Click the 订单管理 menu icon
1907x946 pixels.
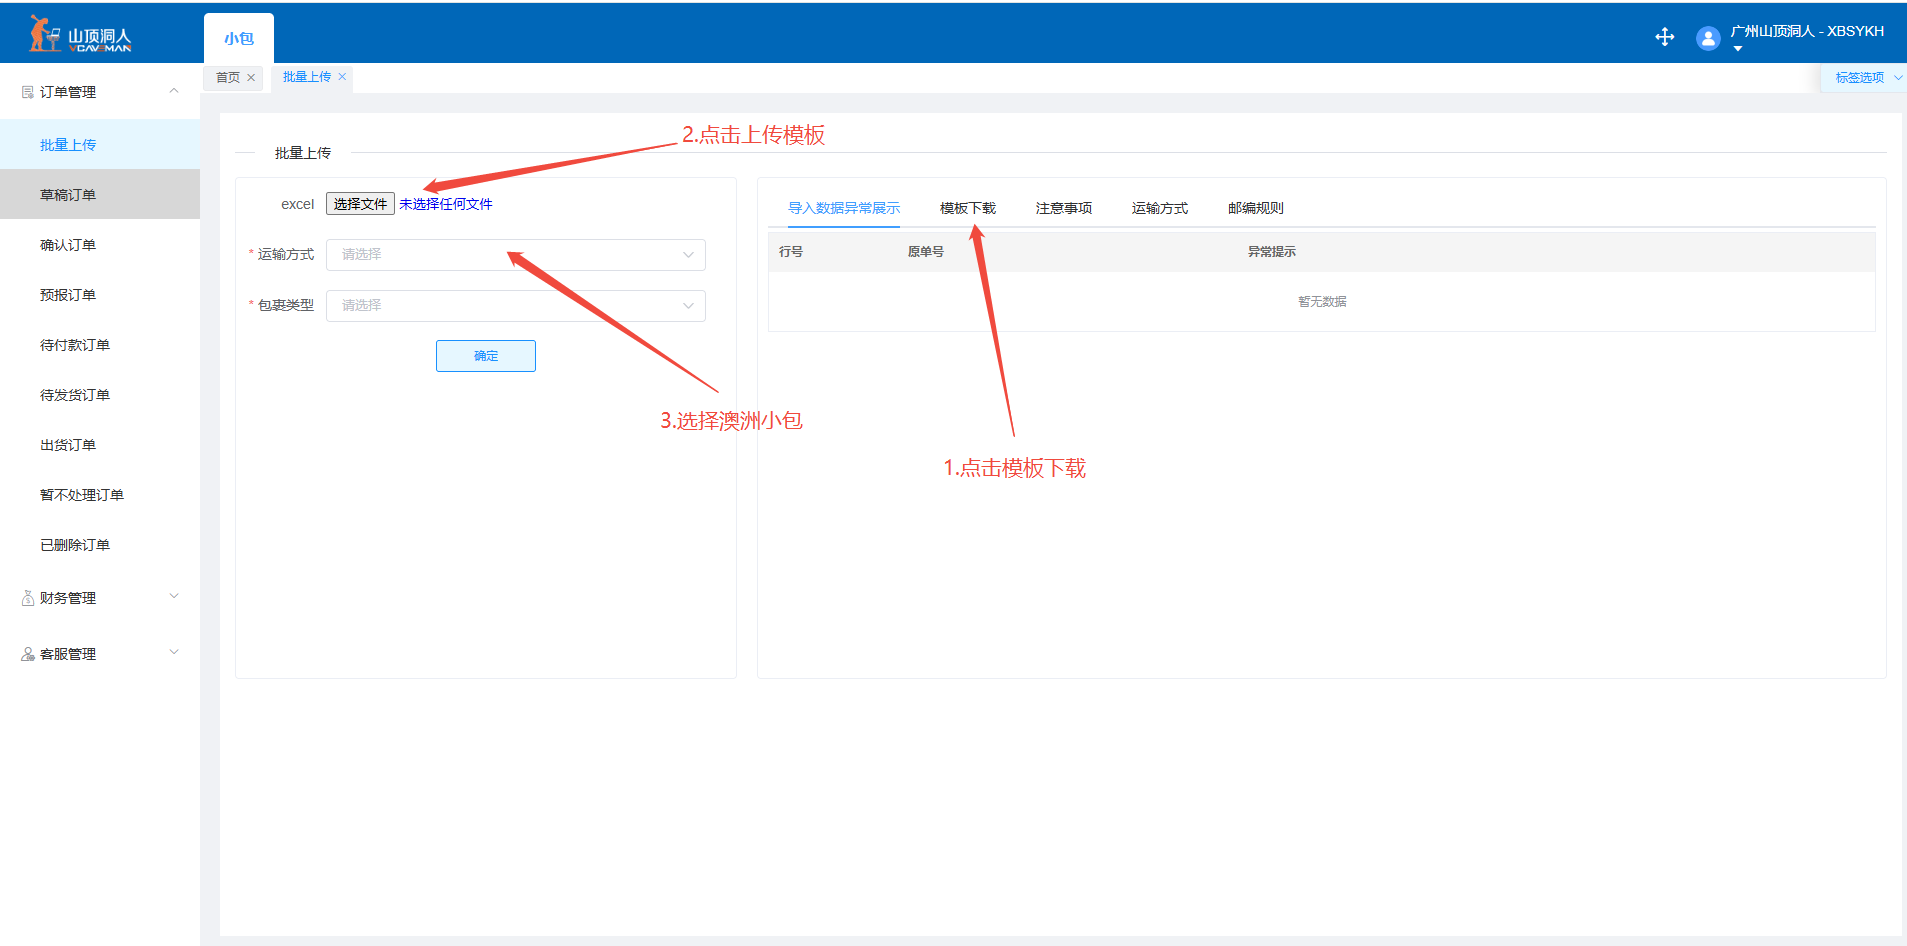(28, 92)
